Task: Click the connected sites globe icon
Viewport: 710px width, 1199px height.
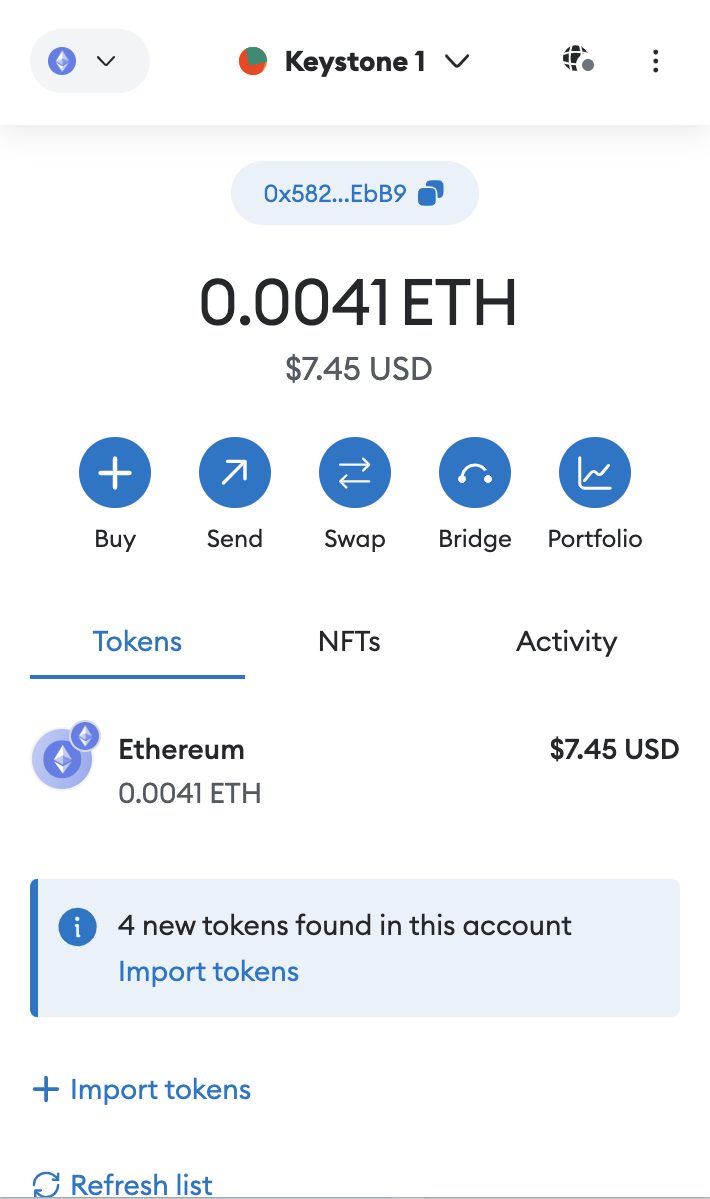Action: tap(578, 61)
